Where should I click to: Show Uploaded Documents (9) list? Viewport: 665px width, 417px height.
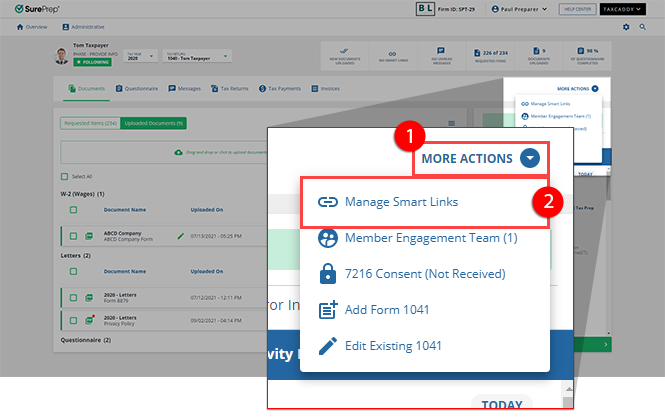[154, 123]
